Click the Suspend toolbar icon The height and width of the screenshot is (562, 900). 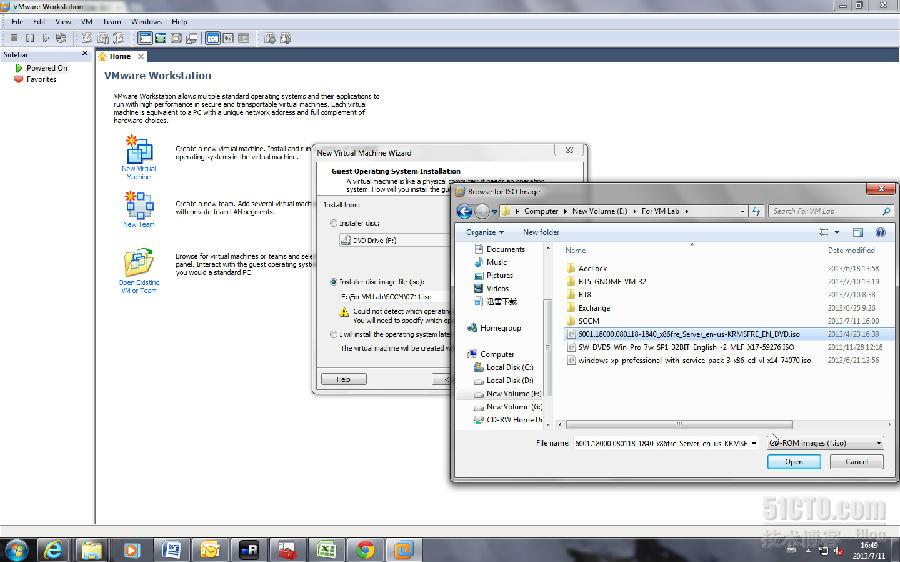pos(30,38)
